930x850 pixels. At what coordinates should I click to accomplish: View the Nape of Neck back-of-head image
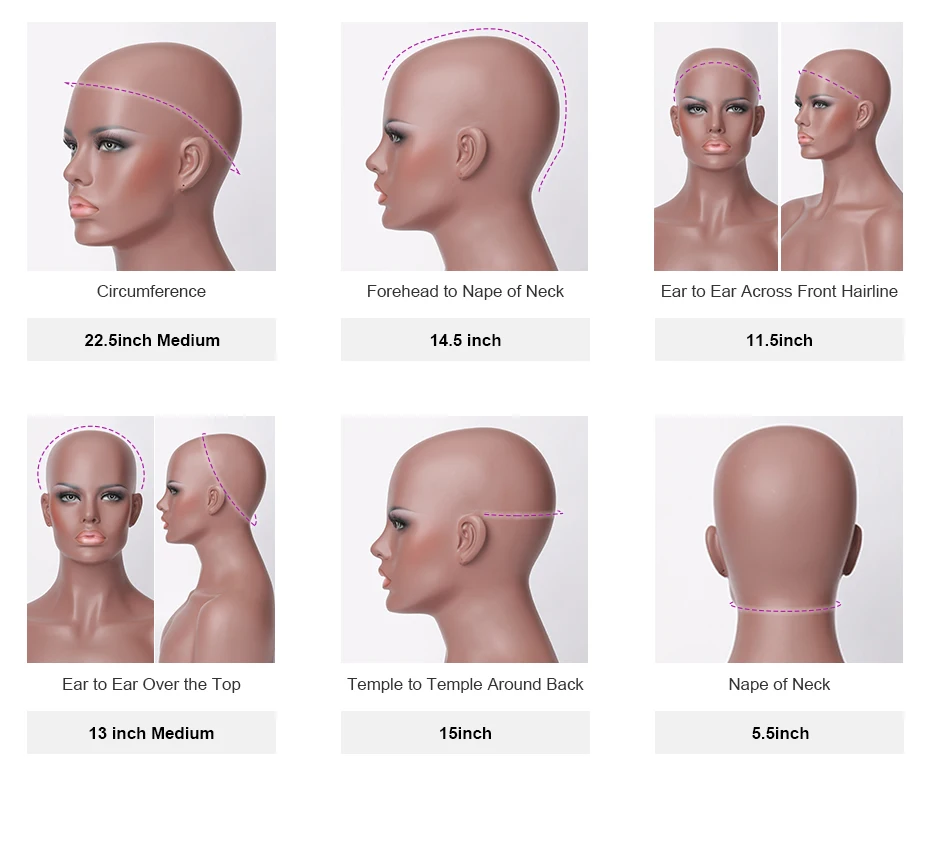pyautogui.click(x=779, y=539)
